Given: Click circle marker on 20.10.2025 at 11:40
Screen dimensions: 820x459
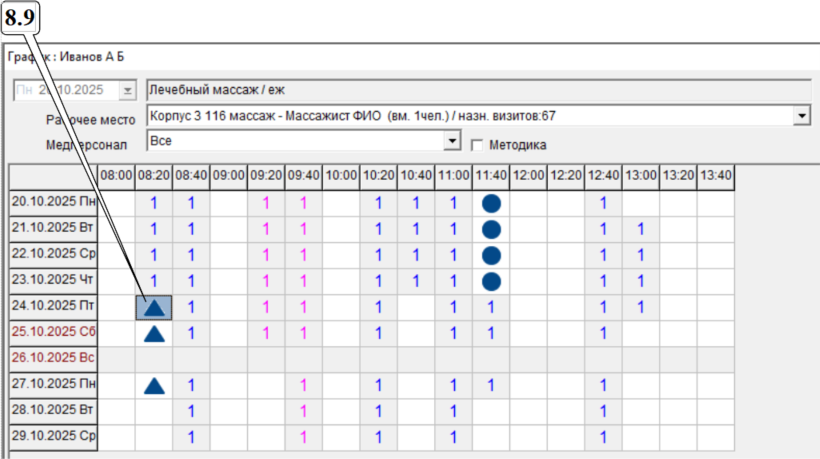Looking at the screenshot, I should [x=491, y=203].
